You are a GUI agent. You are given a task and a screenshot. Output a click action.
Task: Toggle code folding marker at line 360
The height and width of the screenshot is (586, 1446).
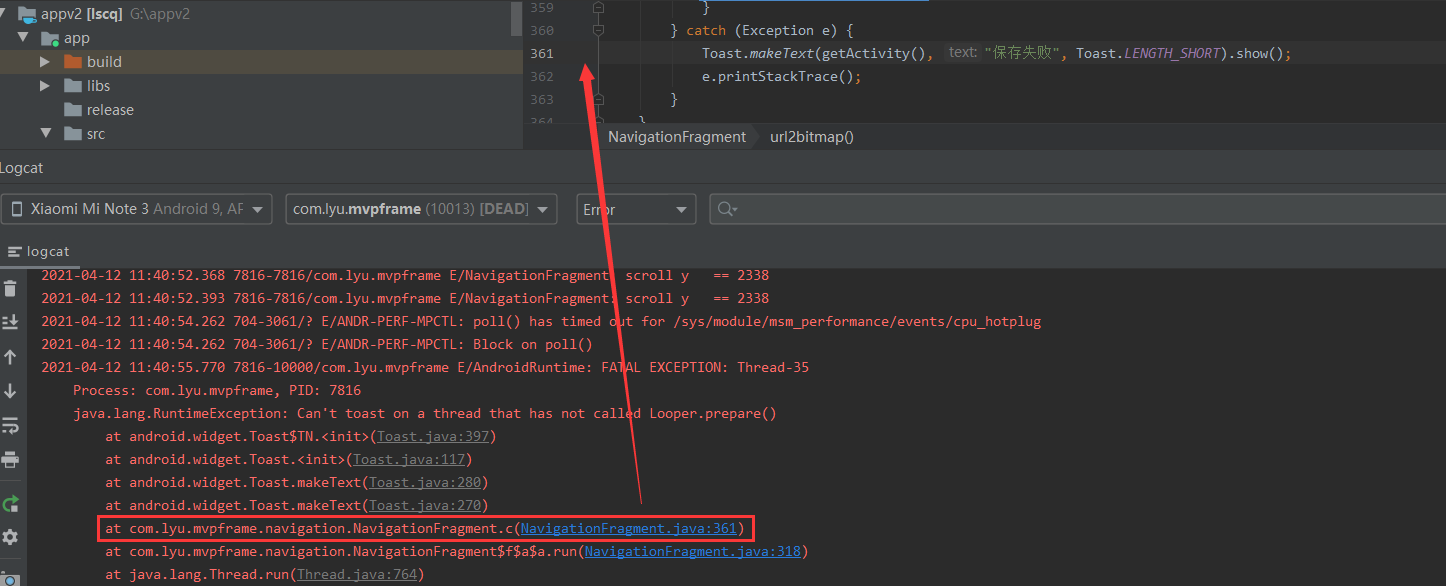click(x=598, y=31)
